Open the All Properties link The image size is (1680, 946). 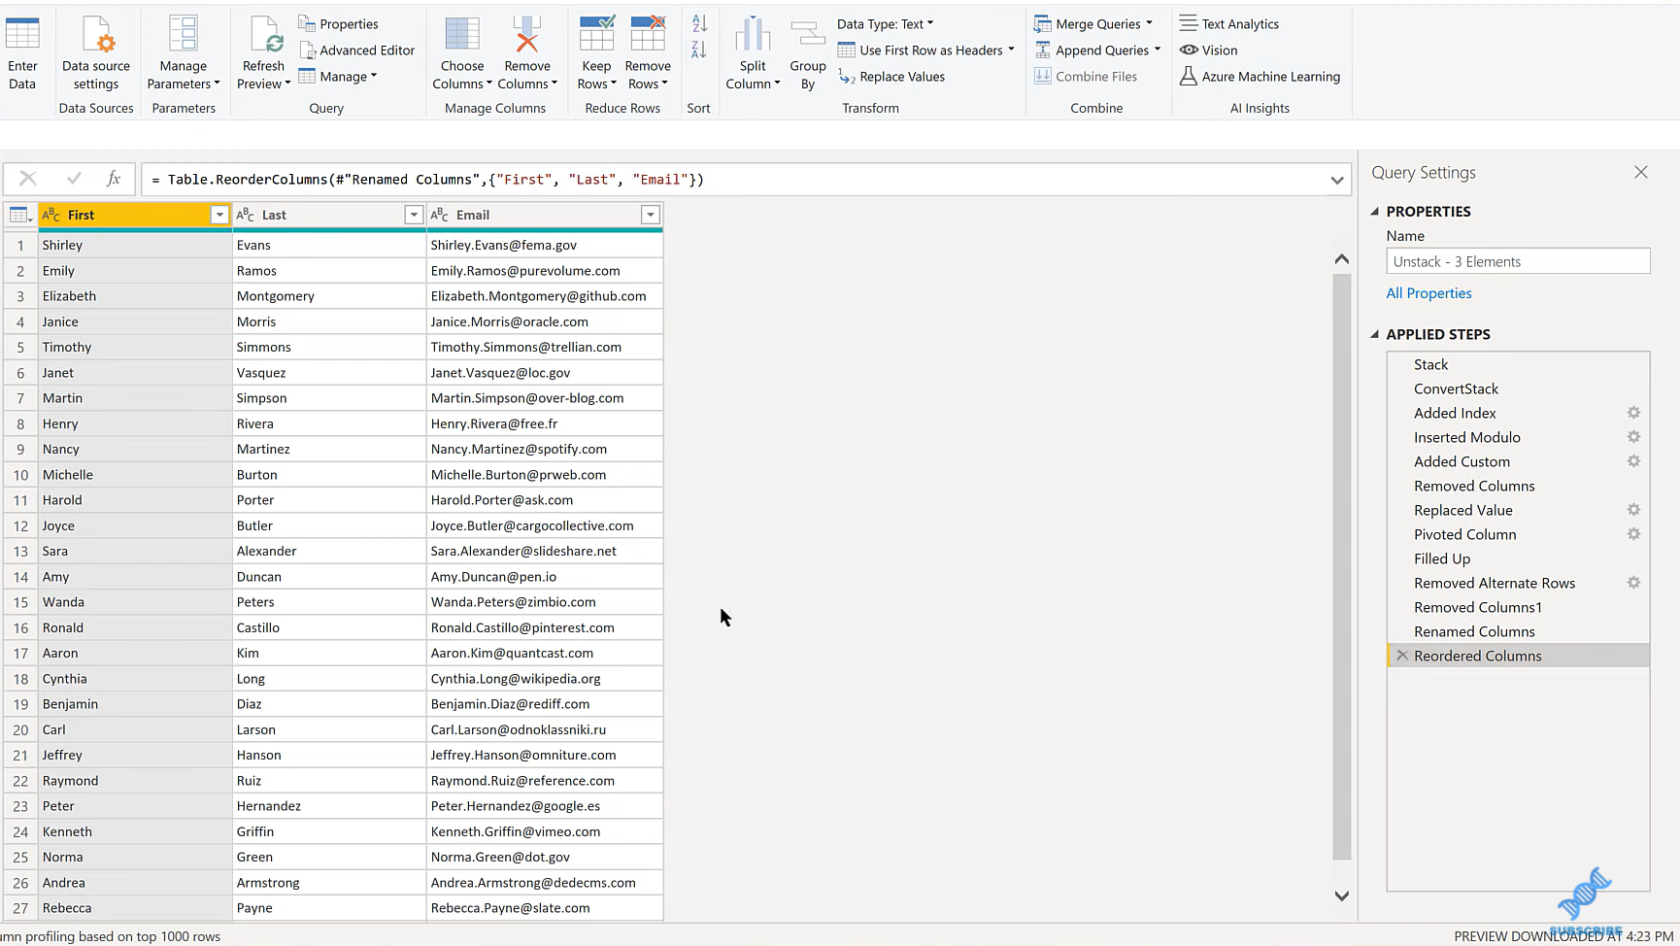point(1428,293)
